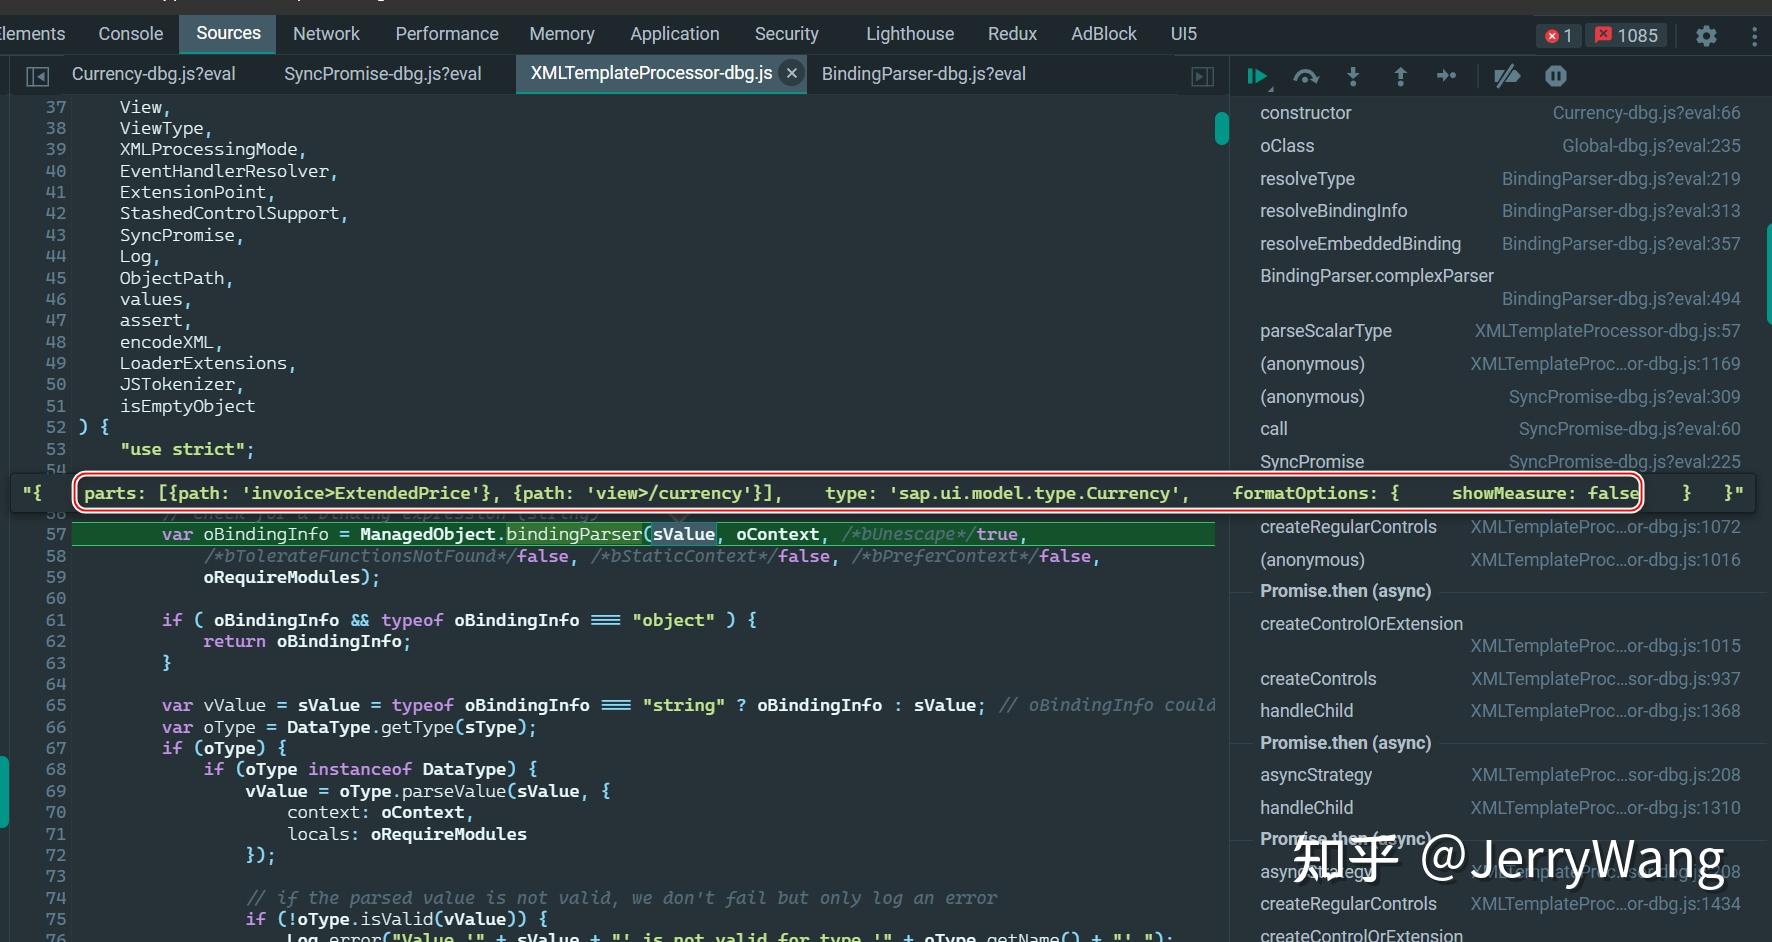Open Currency-dbg.js?eval:66 source link
Screen dimensions: 1772x942
pos(1646,113)
